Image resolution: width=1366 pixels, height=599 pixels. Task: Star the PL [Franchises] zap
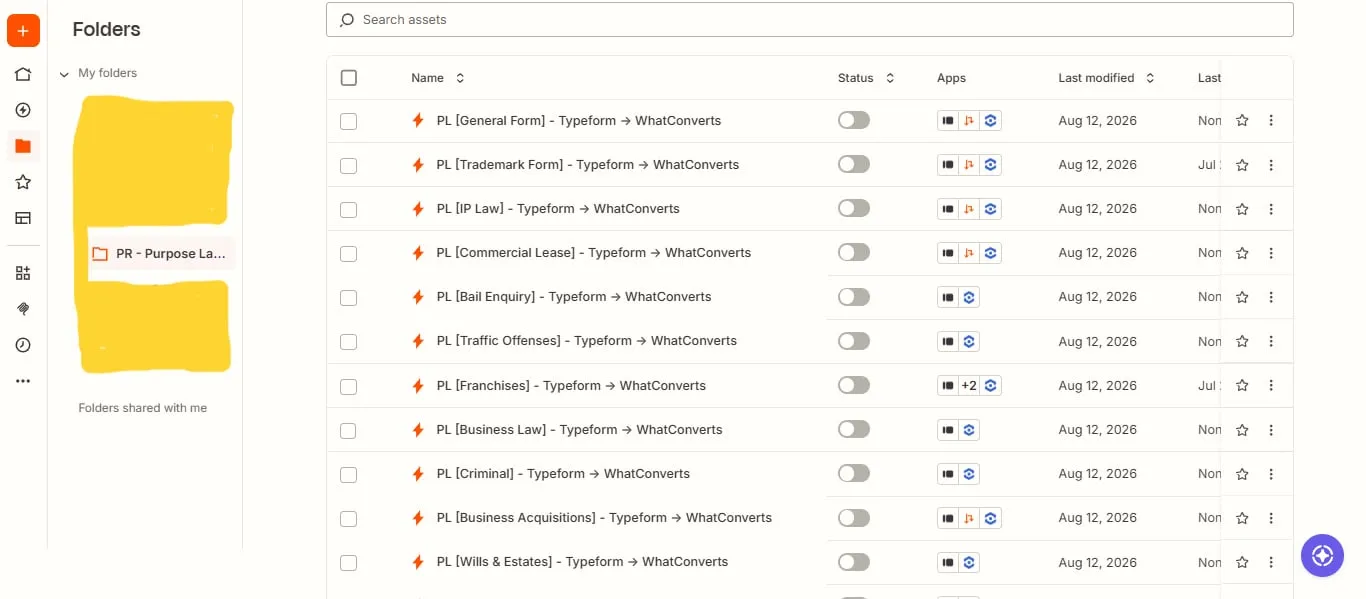[1242, 385]
